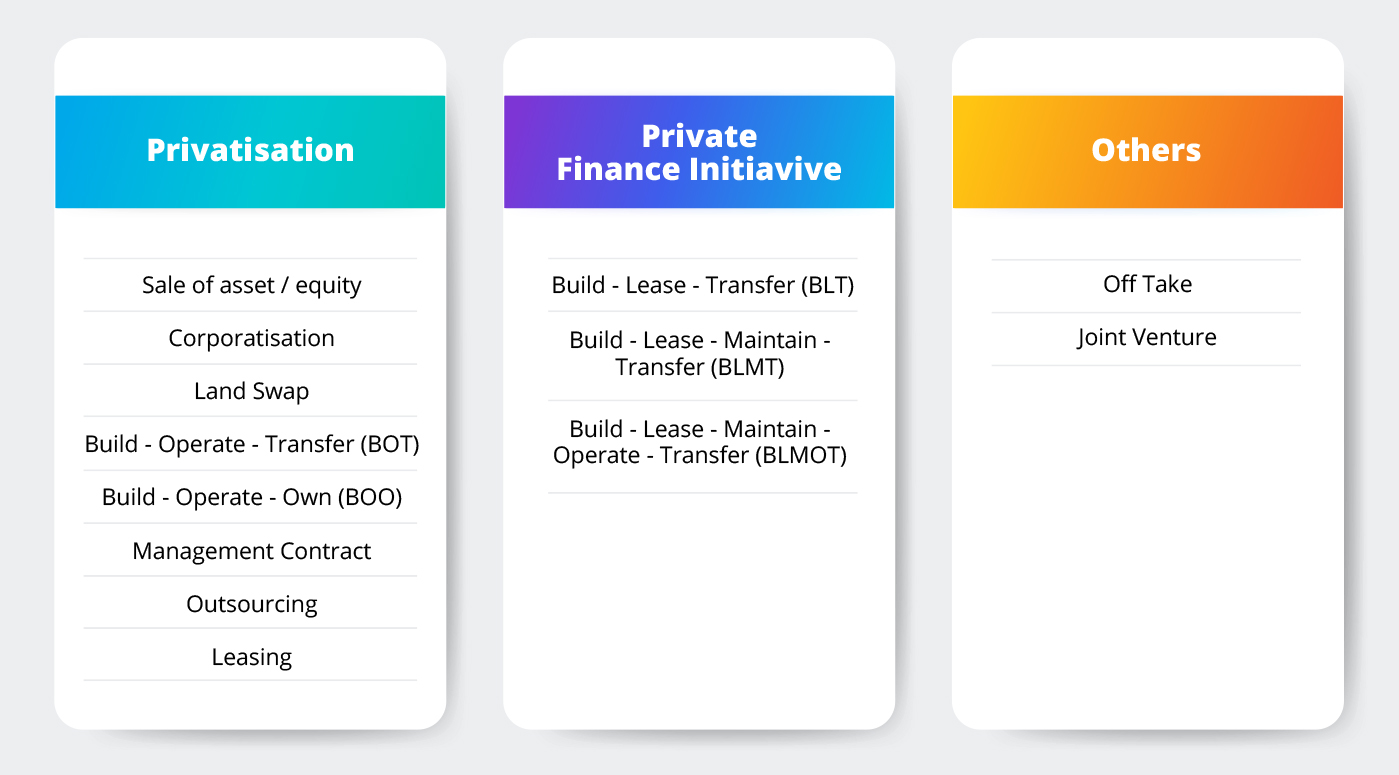The image size is (1399, 775).
Task: Click empty area in Others card
Action: click(1147, 540)
